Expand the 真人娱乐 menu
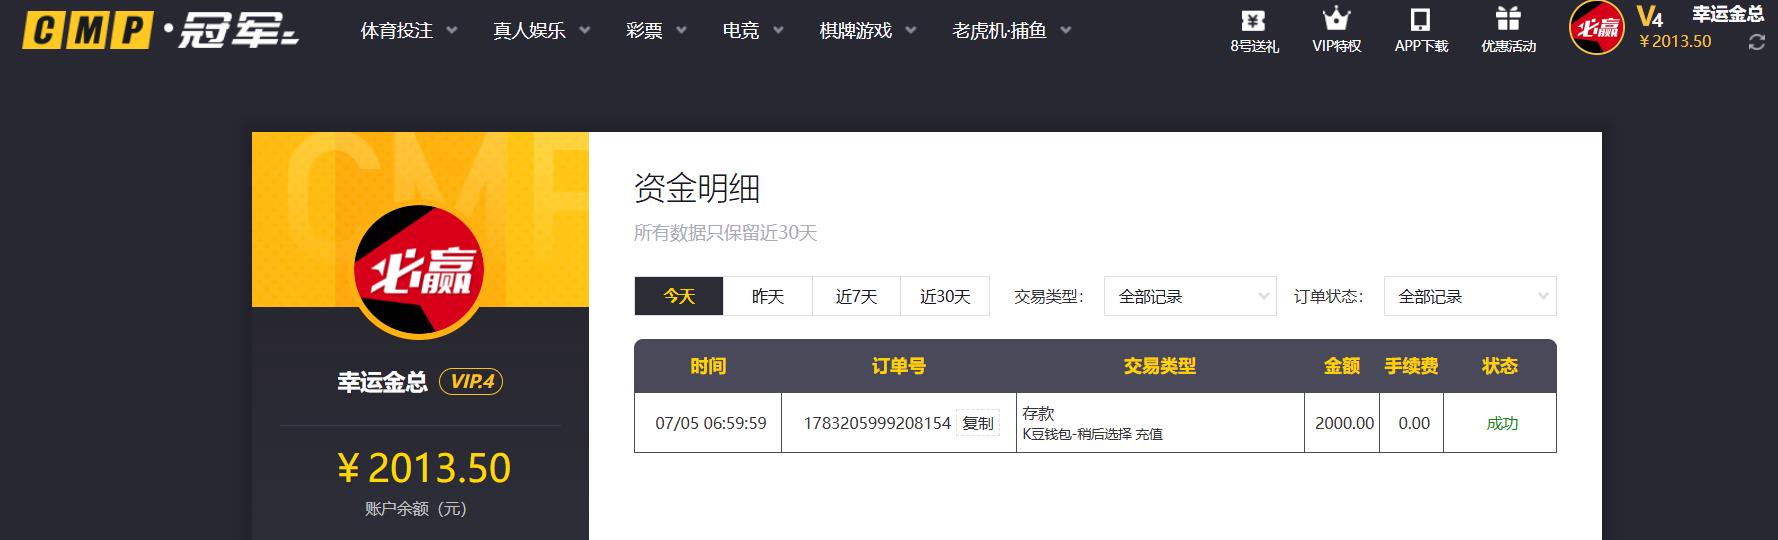 pos(542,31)
